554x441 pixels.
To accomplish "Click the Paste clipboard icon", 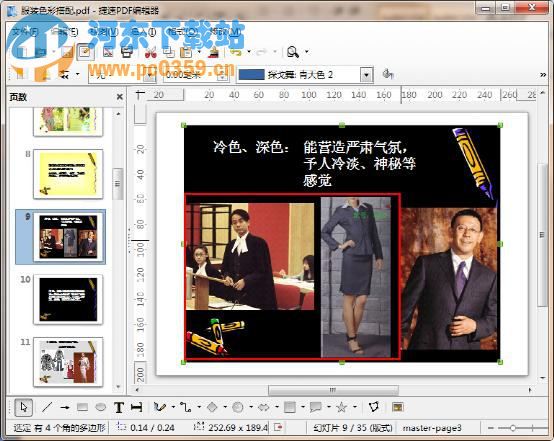I will point(186,52).
